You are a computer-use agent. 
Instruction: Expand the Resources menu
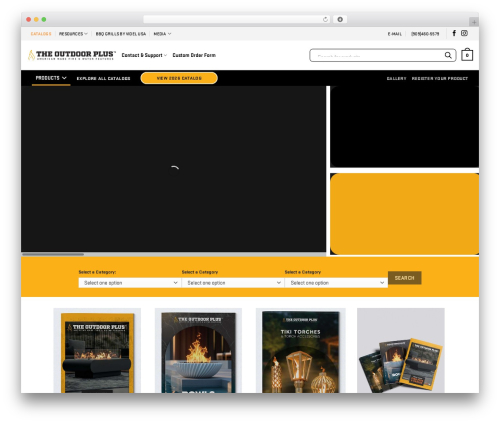pos(73,34)
